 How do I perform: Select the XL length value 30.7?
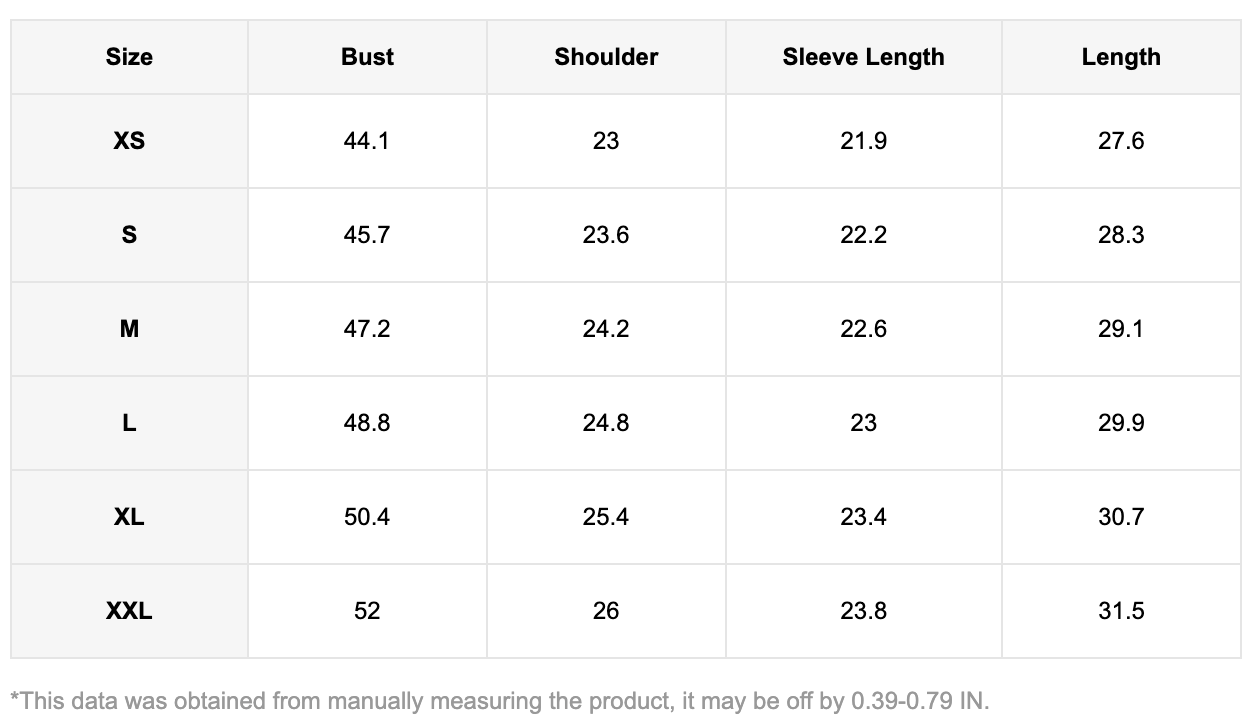pyautogui.click(x=1120, y=517)
